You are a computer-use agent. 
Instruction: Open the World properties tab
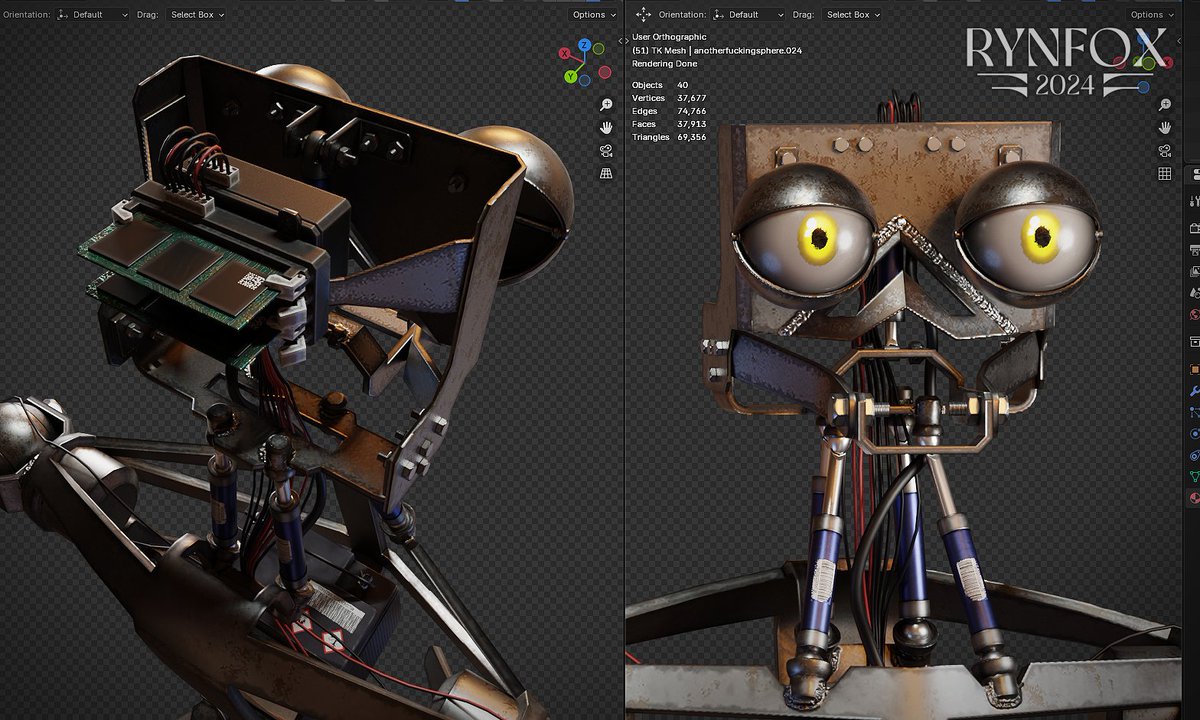pos(1194,314)
